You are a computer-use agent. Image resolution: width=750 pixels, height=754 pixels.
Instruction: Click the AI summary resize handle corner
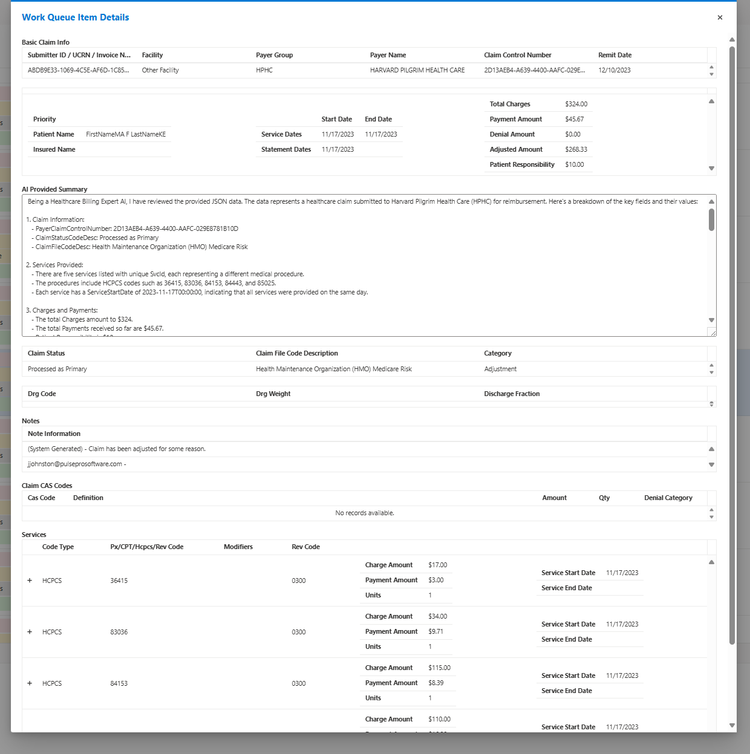click(712, 332)
